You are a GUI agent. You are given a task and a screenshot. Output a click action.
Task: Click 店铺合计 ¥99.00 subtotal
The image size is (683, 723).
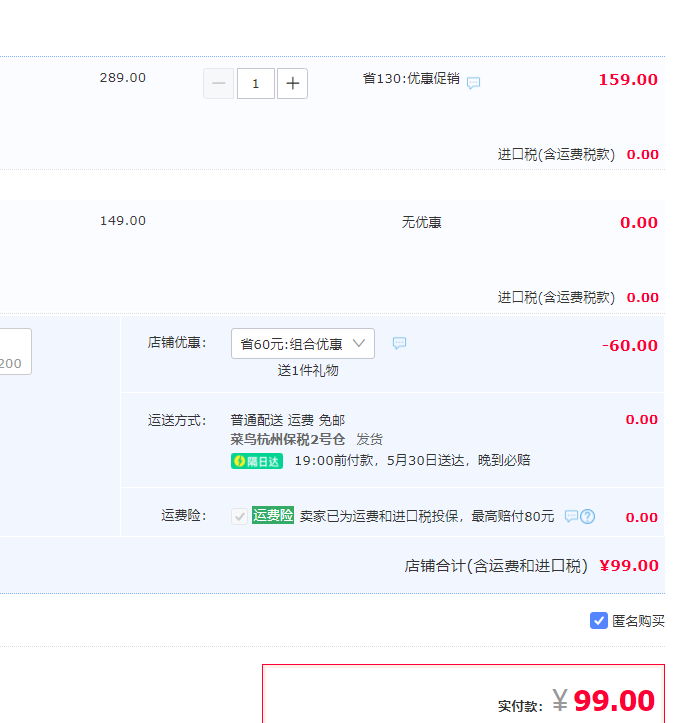point(628,566)
